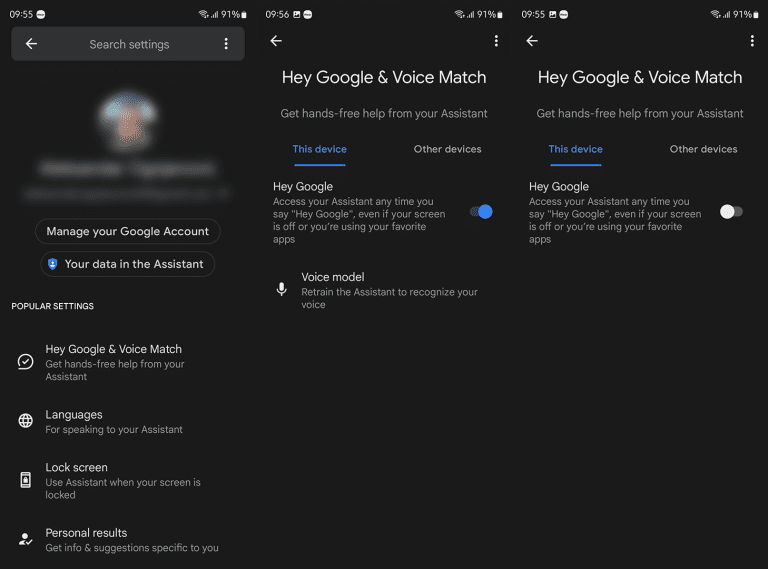
Task: Turn off the enabled Hey Google toggle
Action: [x=481, y=212]
